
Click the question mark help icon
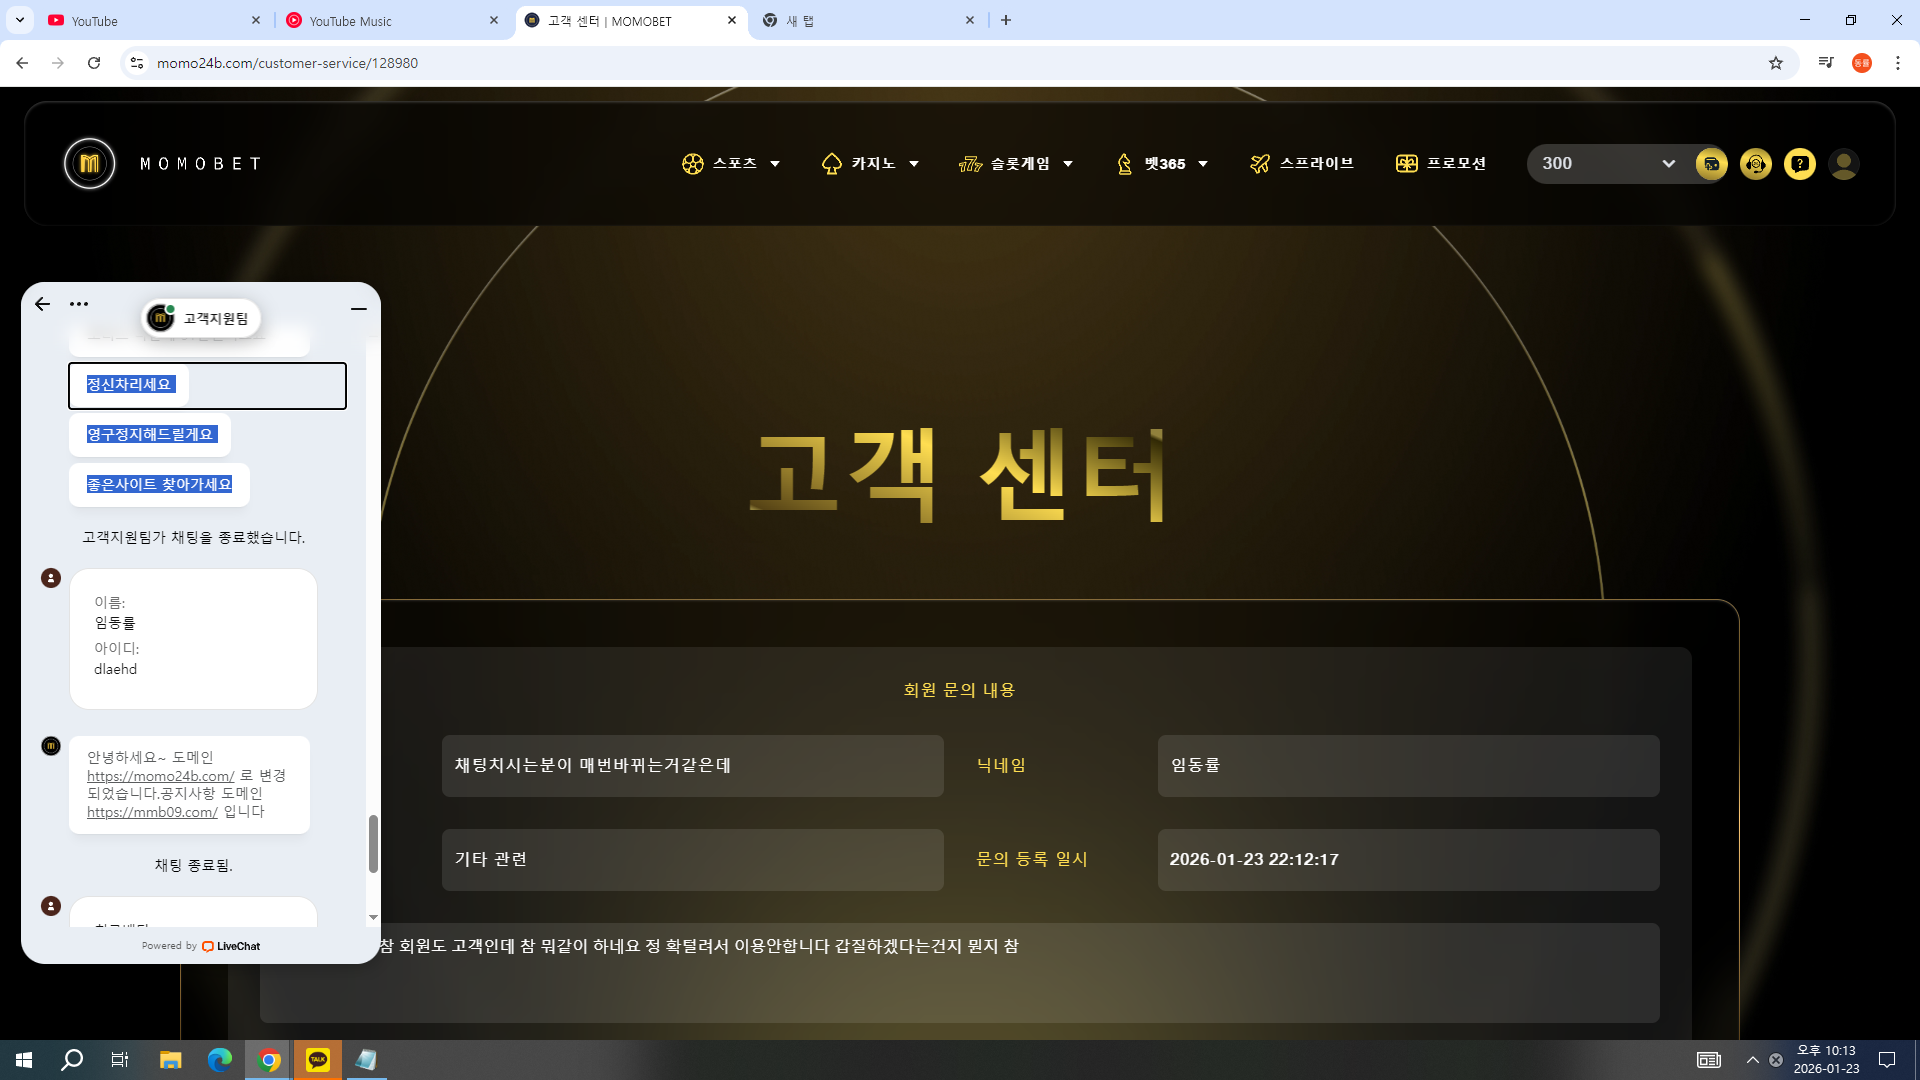(x=1799, y=164)
